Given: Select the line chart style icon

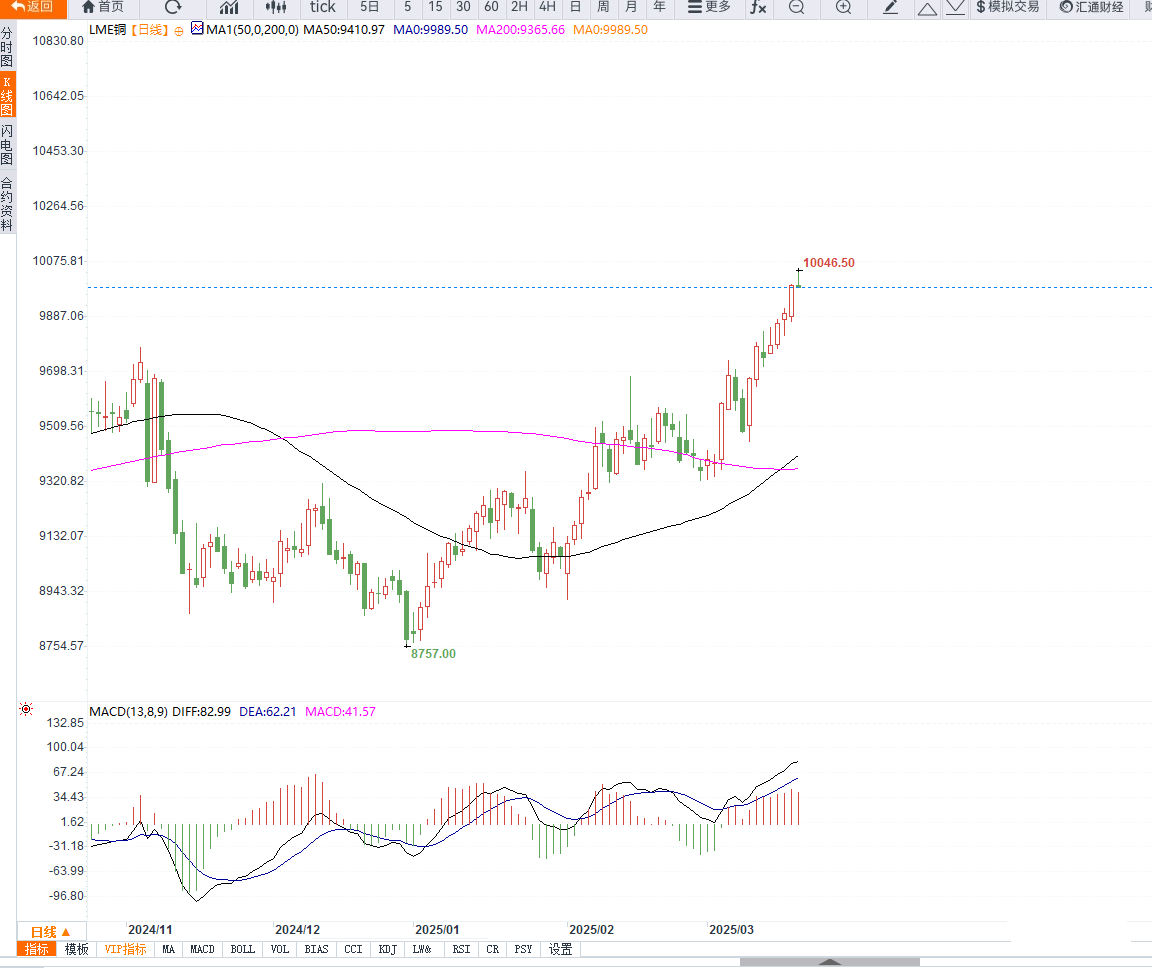Looking at the screenshot, I should pos(229,7).
